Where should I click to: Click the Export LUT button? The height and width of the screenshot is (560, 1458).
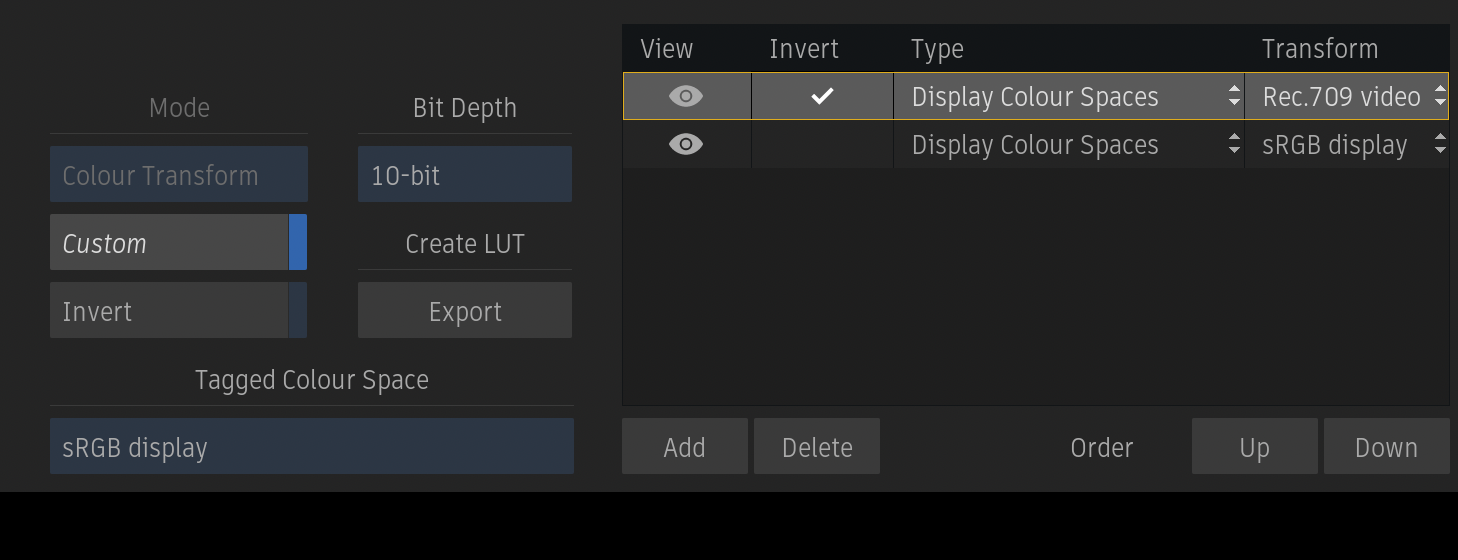[464, 311]
